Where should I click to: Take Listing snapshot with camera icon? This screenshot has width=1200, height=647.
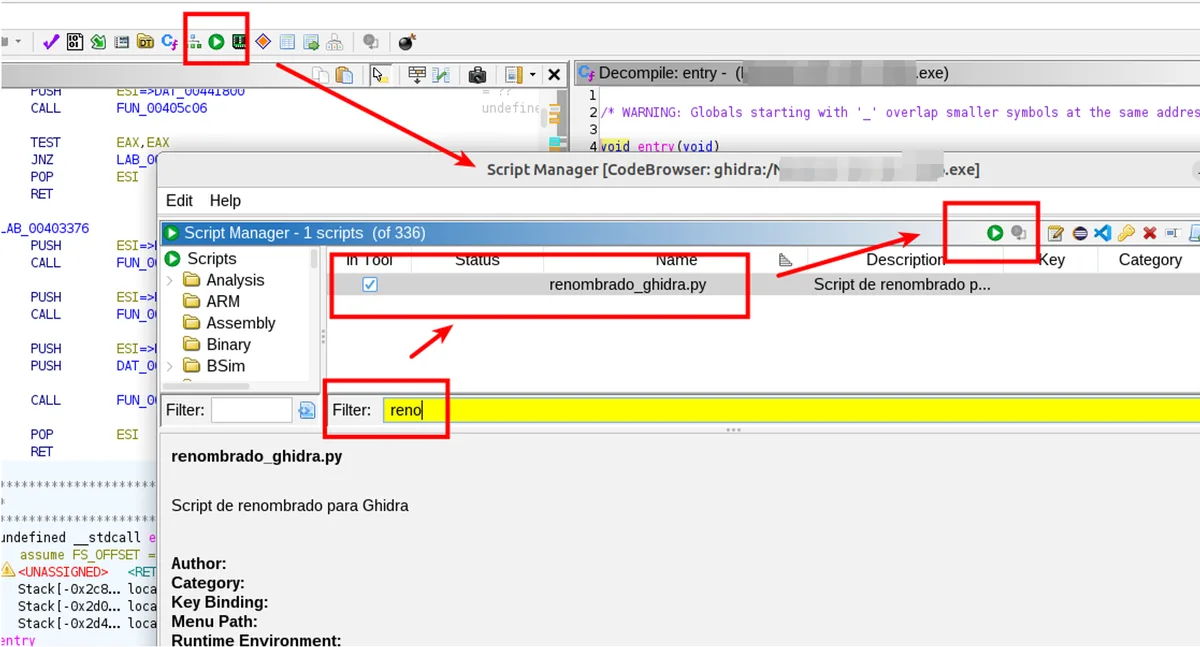click(x=477, y=75)
